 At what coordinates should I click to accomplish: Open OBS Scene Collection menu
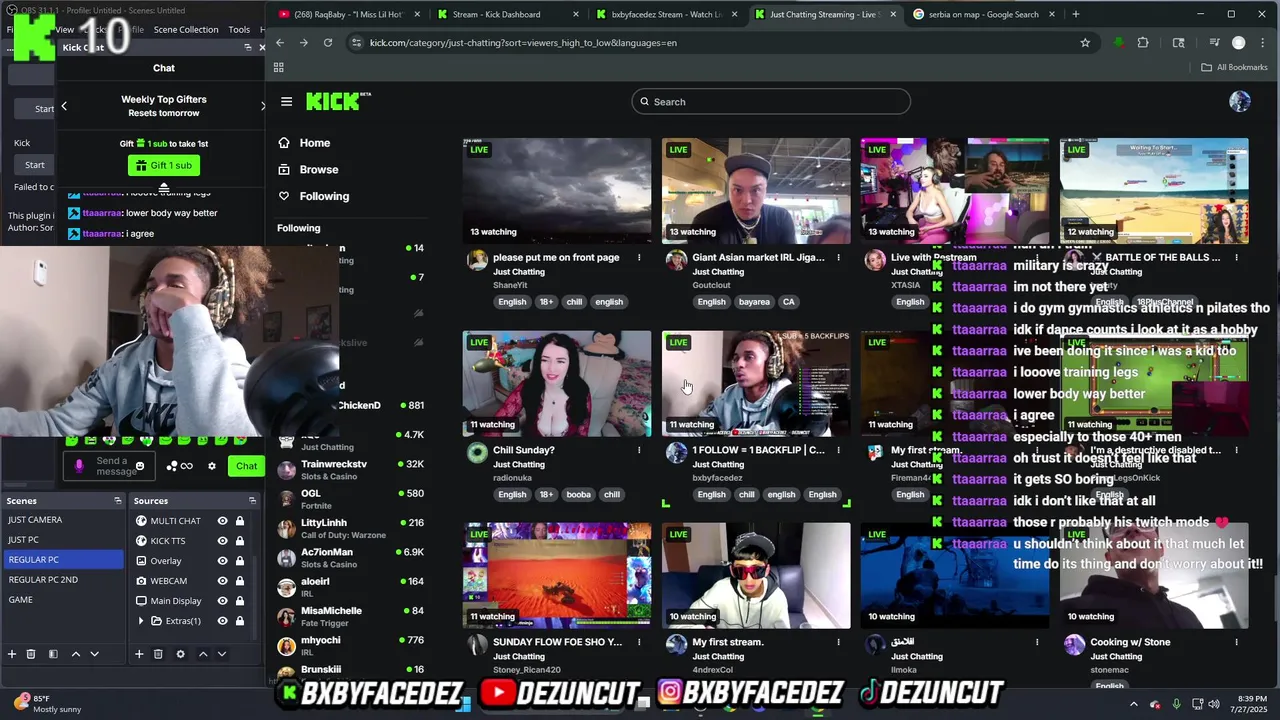186,30
